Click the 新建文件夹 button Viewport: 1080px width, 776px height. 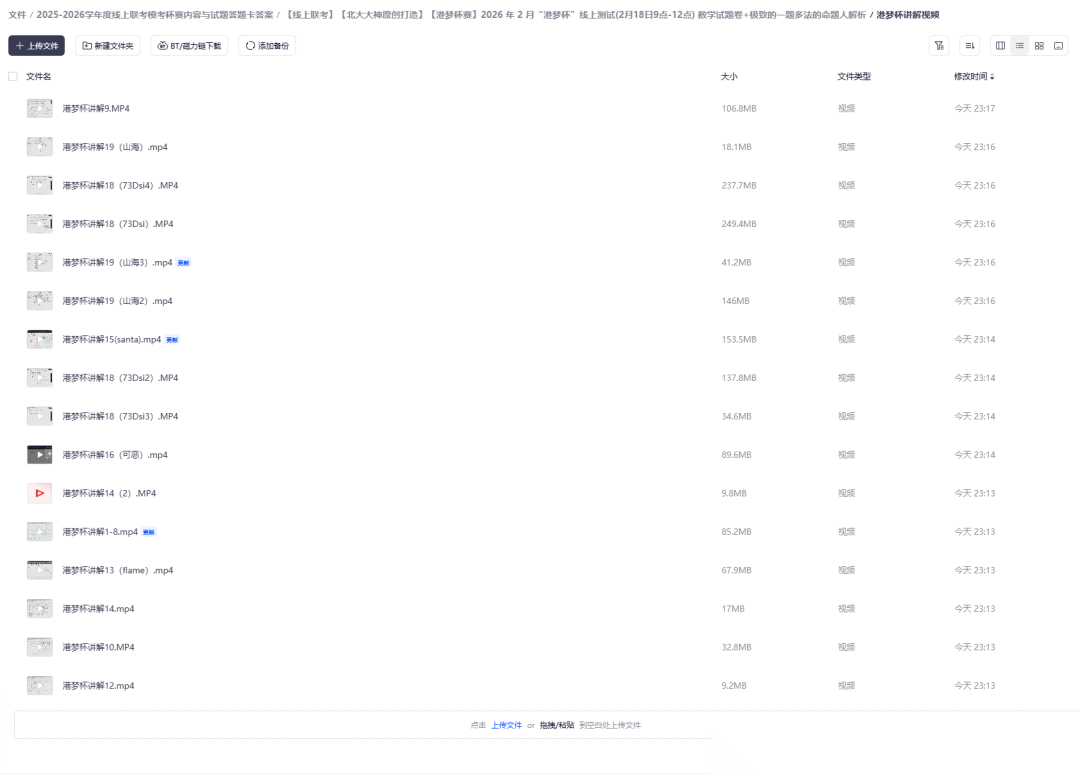(108, 46)
